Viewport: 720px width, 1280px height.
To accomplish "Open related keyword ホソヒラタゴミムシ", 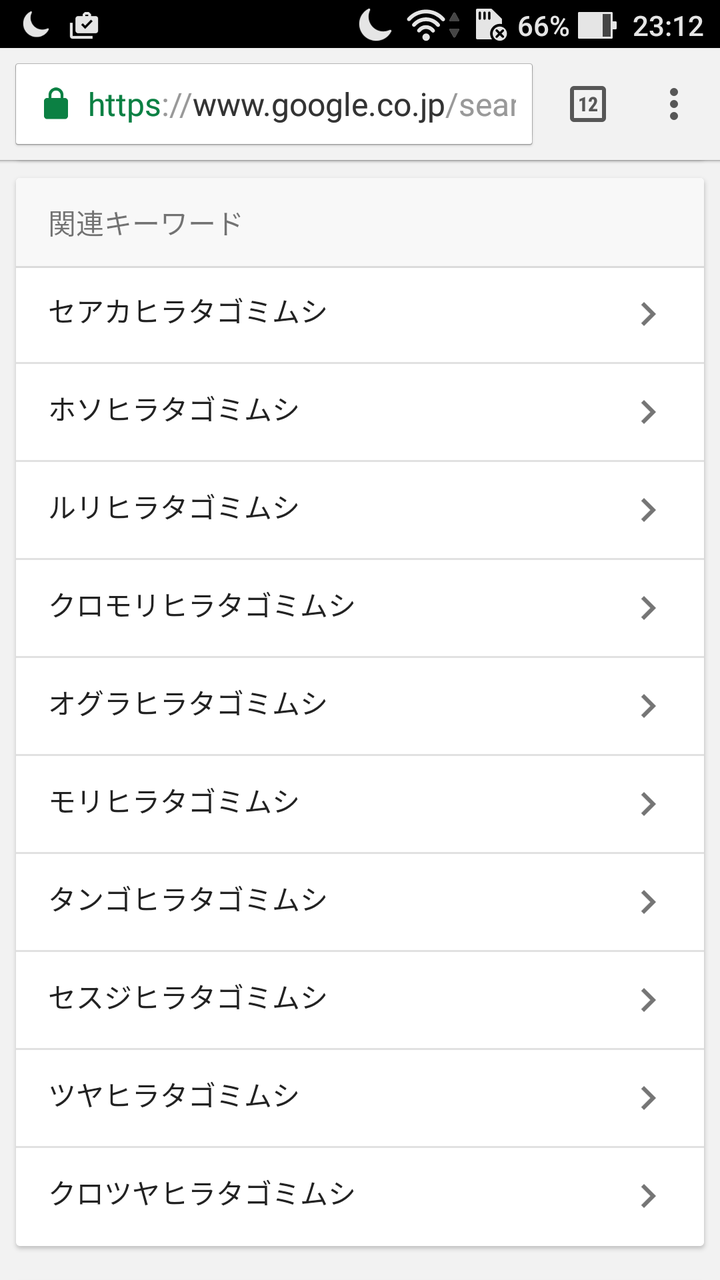I will tap(174, 411).
